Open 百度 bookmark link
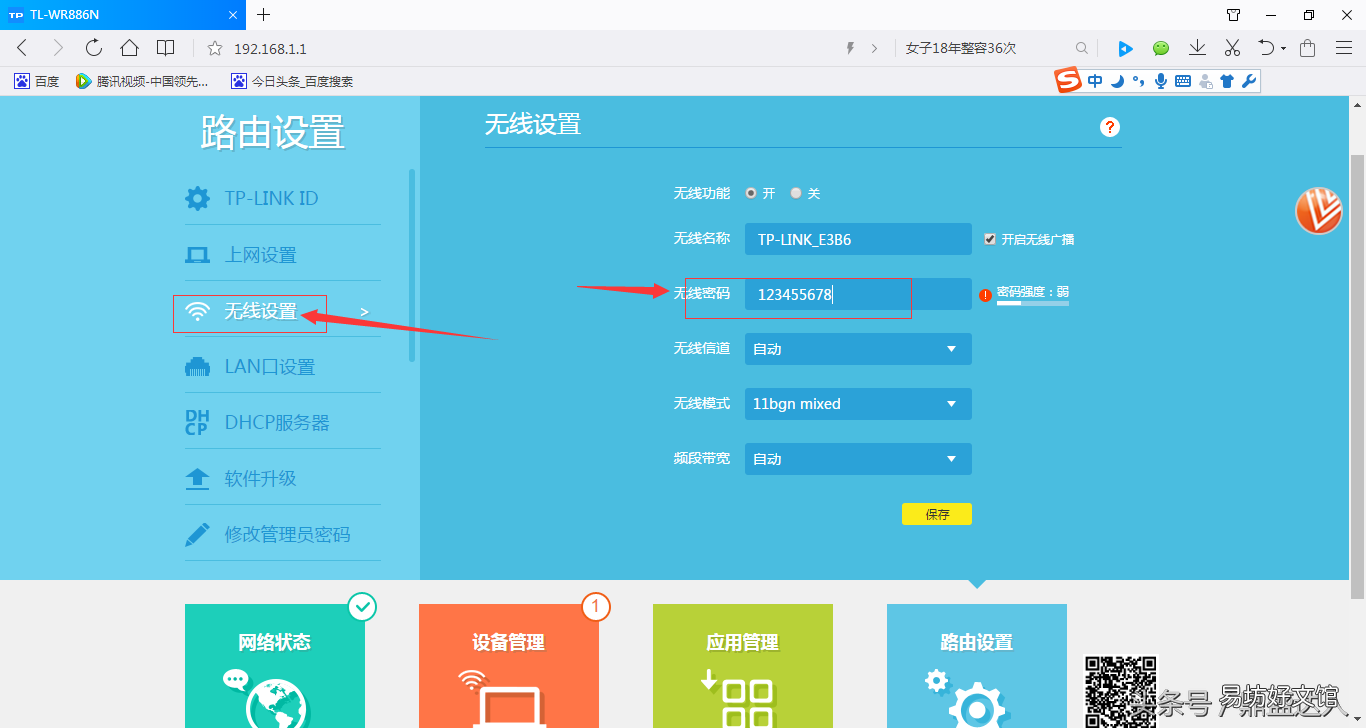The width and height of the screenshot is (1366, 728). (37, 81)
